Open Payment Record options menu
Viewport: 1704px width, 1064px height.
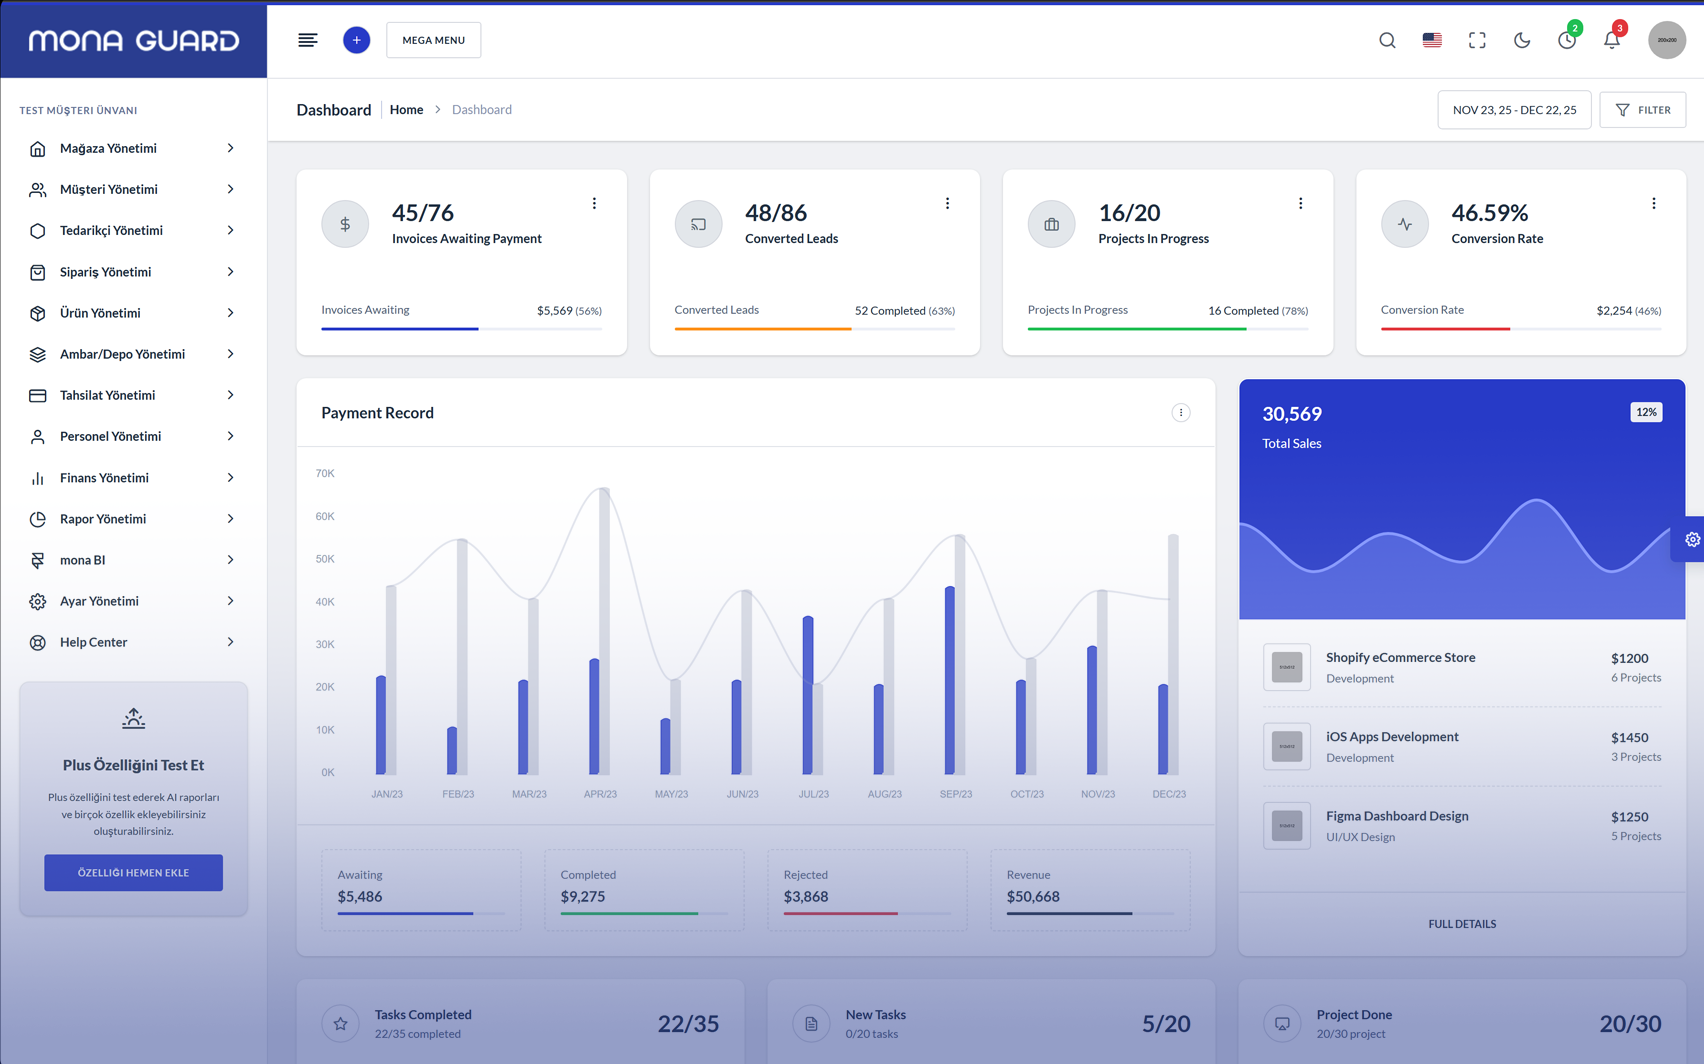click(1180, 413)
